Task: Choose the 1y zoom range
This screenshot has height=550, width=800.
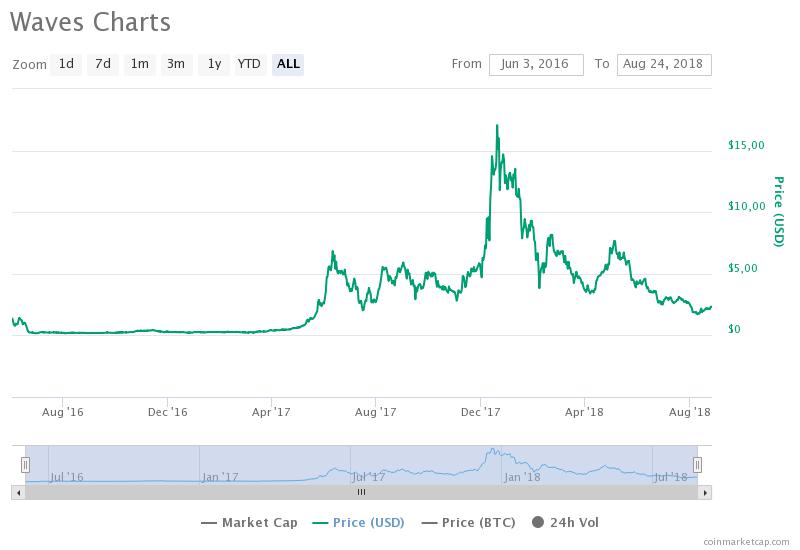Action: coord(214,64)
